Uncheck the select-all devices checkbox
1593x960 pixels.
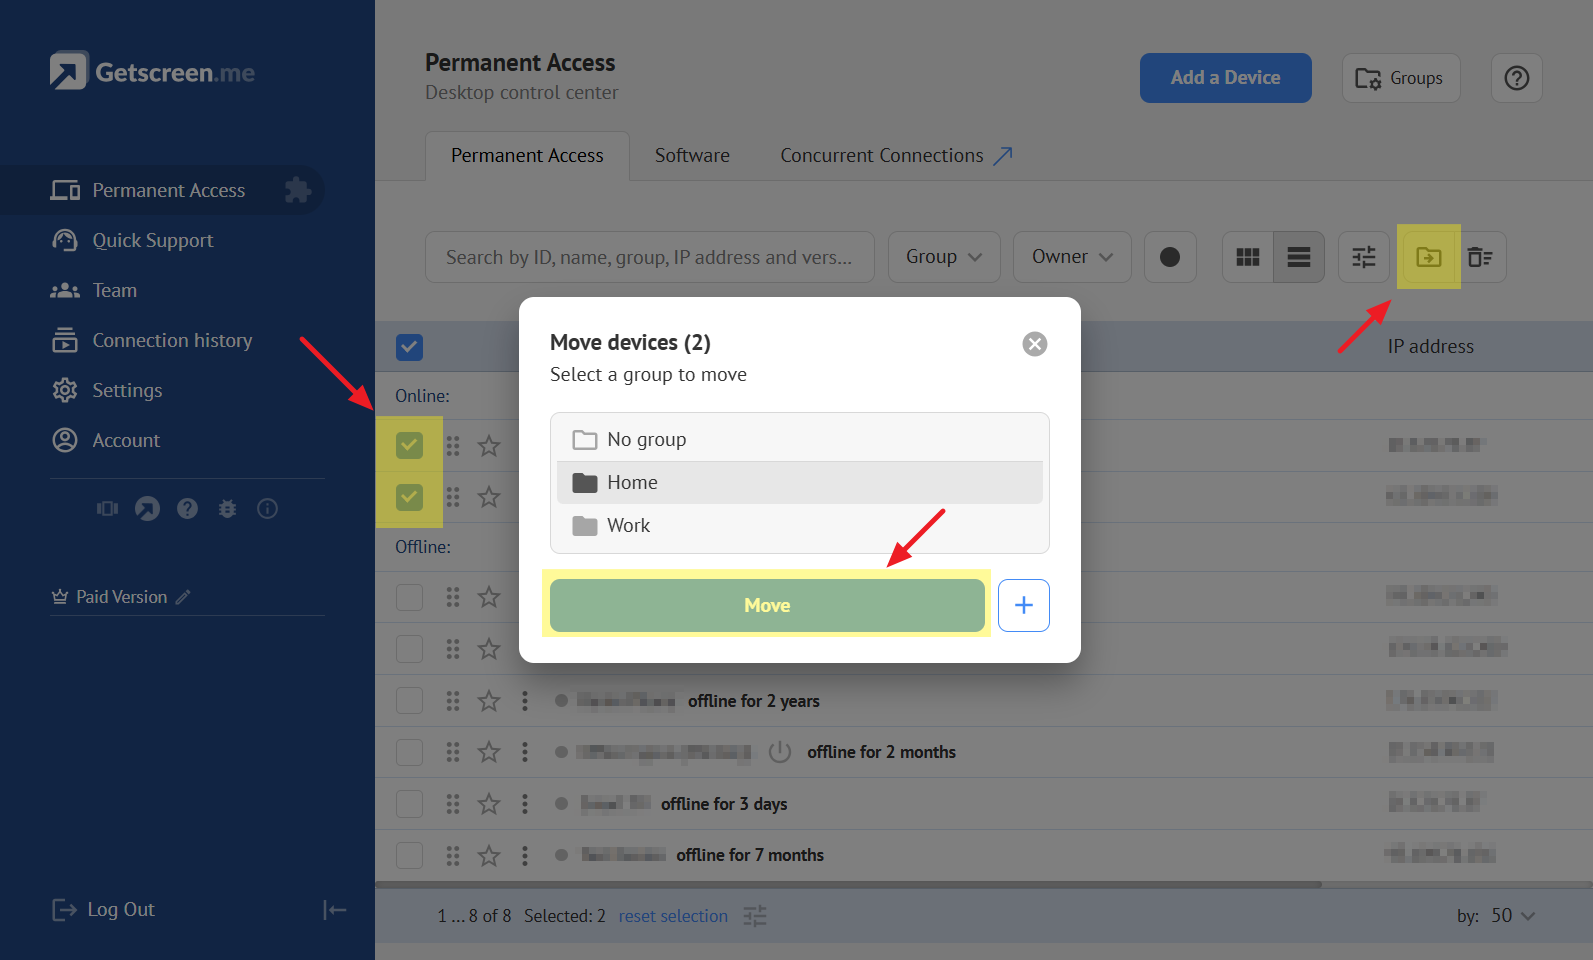pos(409,347)
